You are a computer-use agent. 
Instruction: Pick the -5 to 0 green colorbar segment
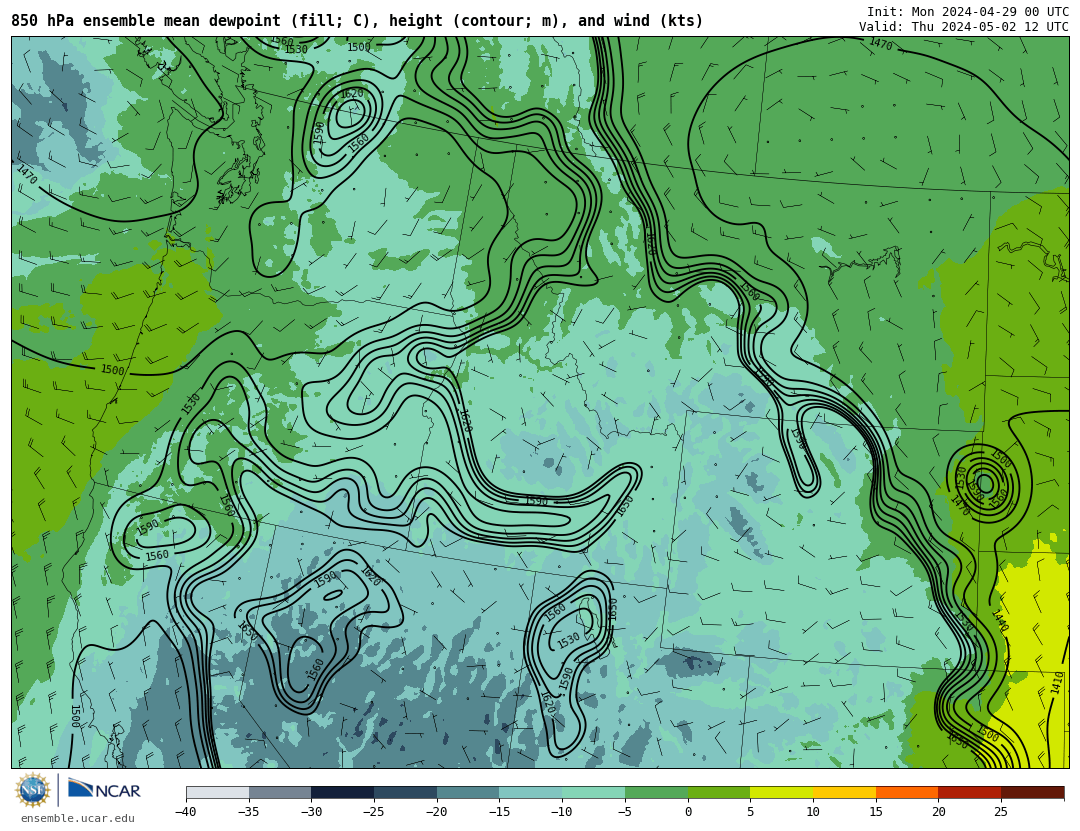(x=656, y=792)
